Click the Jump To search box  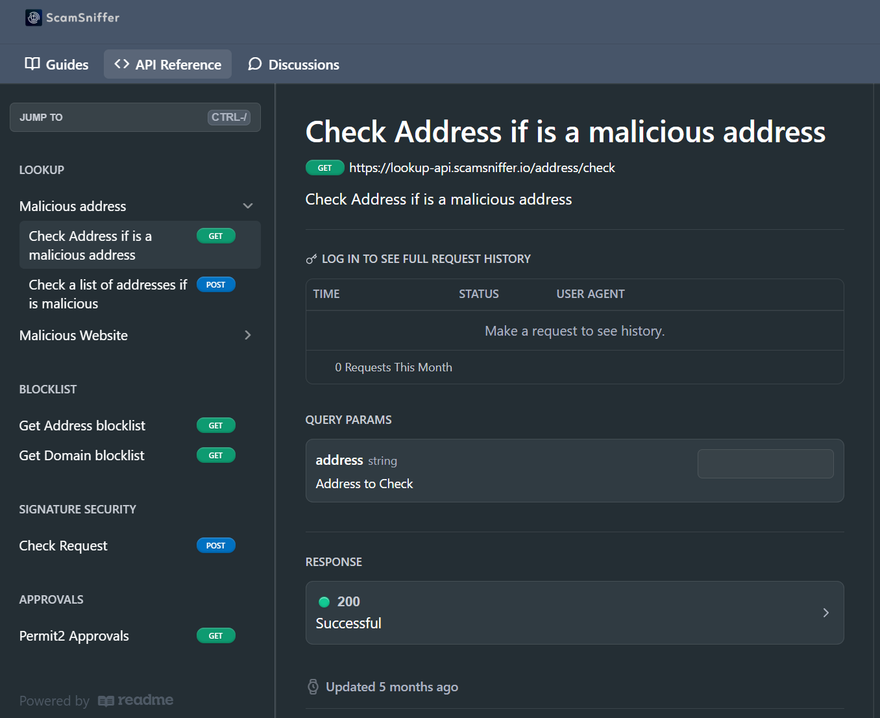pyautogui.click(x=135, y=117)
